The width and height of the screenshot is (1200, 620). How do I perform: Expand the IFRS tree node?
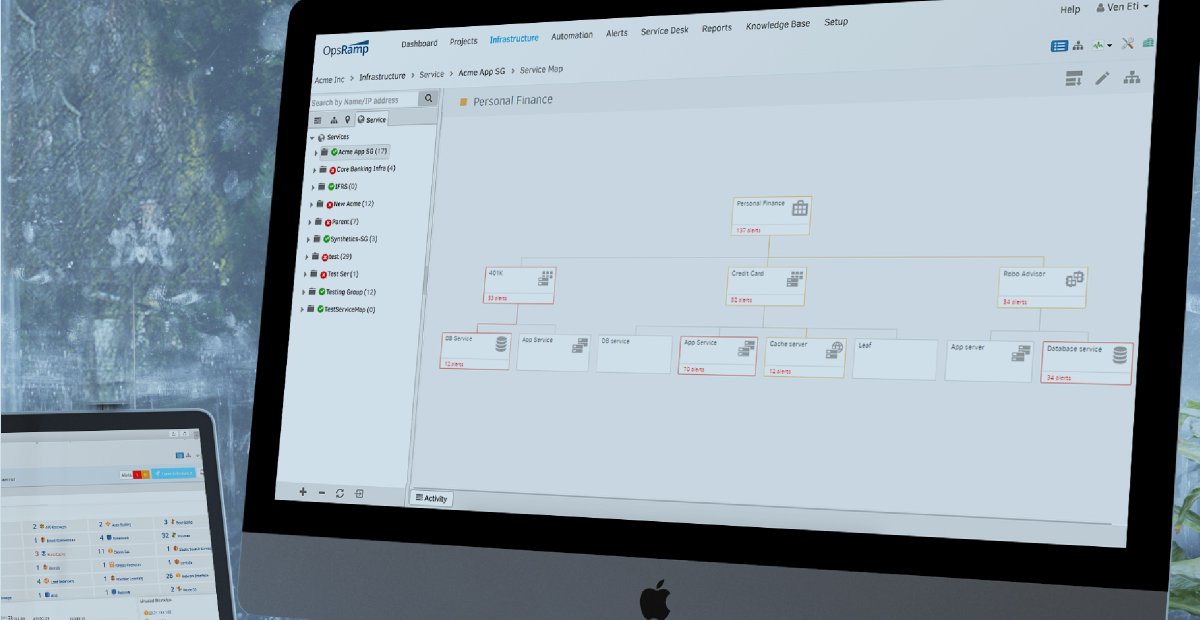(313, 187)
